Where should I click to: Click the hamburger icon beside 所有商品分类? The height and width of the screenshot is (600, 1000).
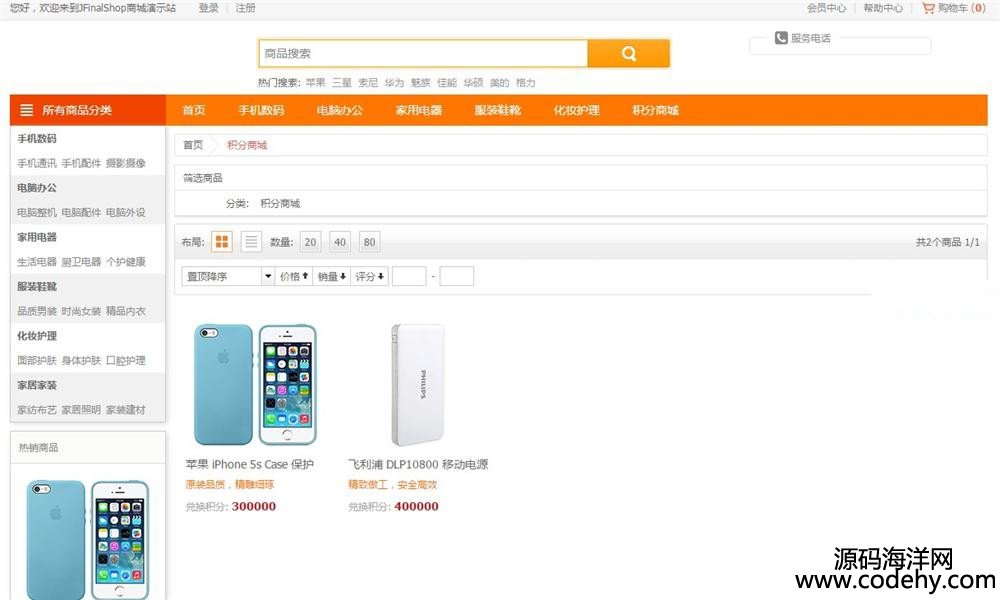pos(27,110)
